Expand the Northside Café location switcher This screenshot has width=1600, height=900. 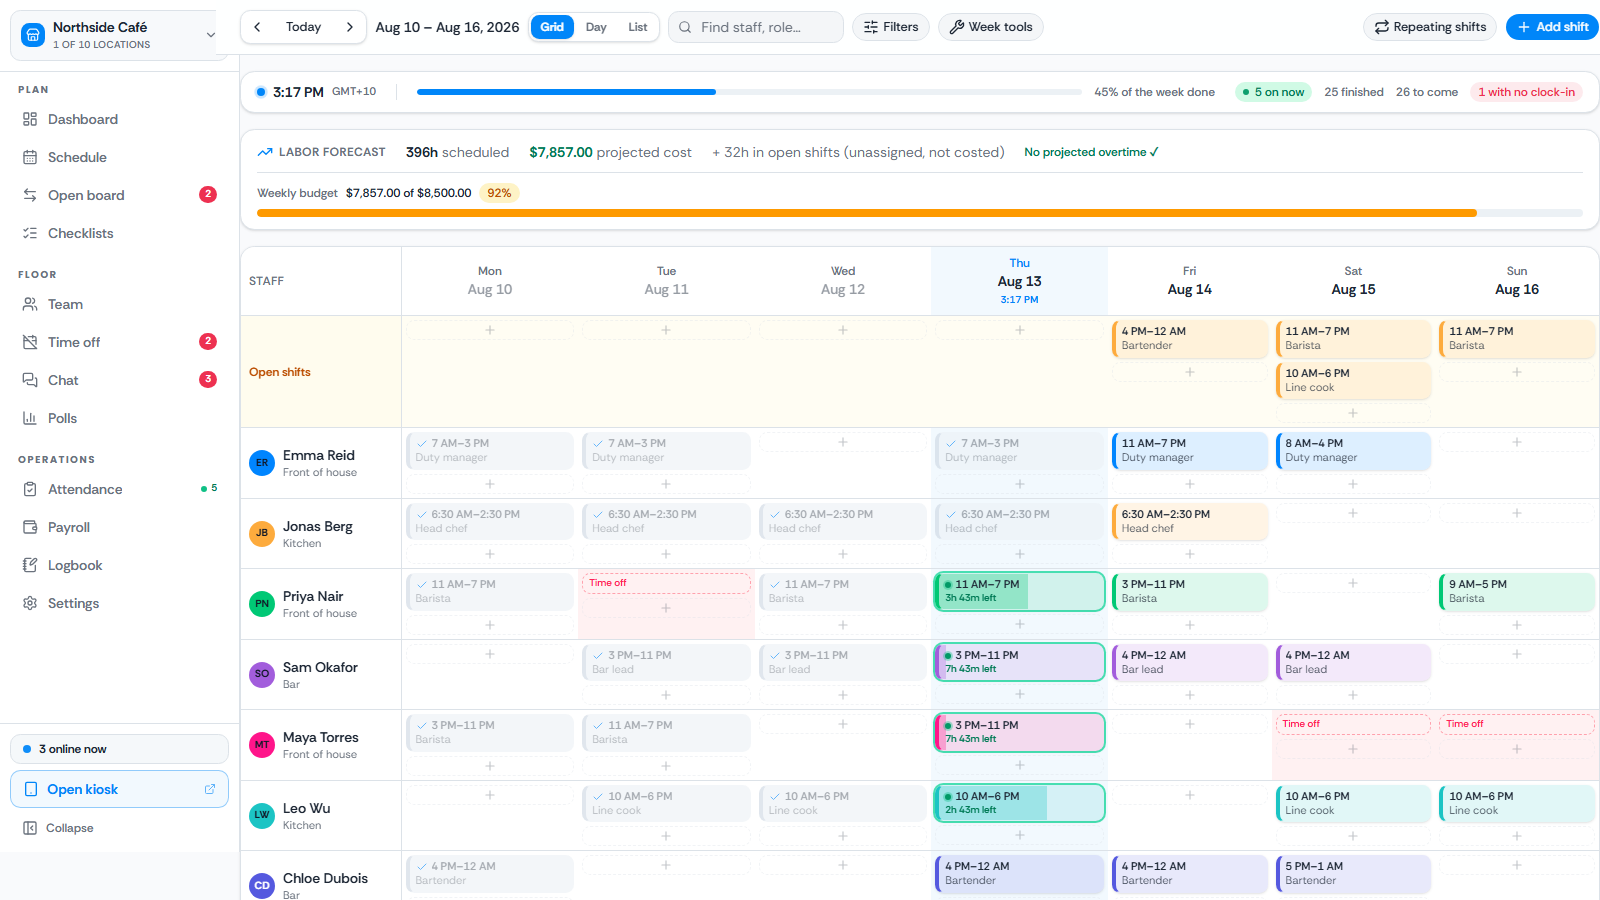click(119, 35)
